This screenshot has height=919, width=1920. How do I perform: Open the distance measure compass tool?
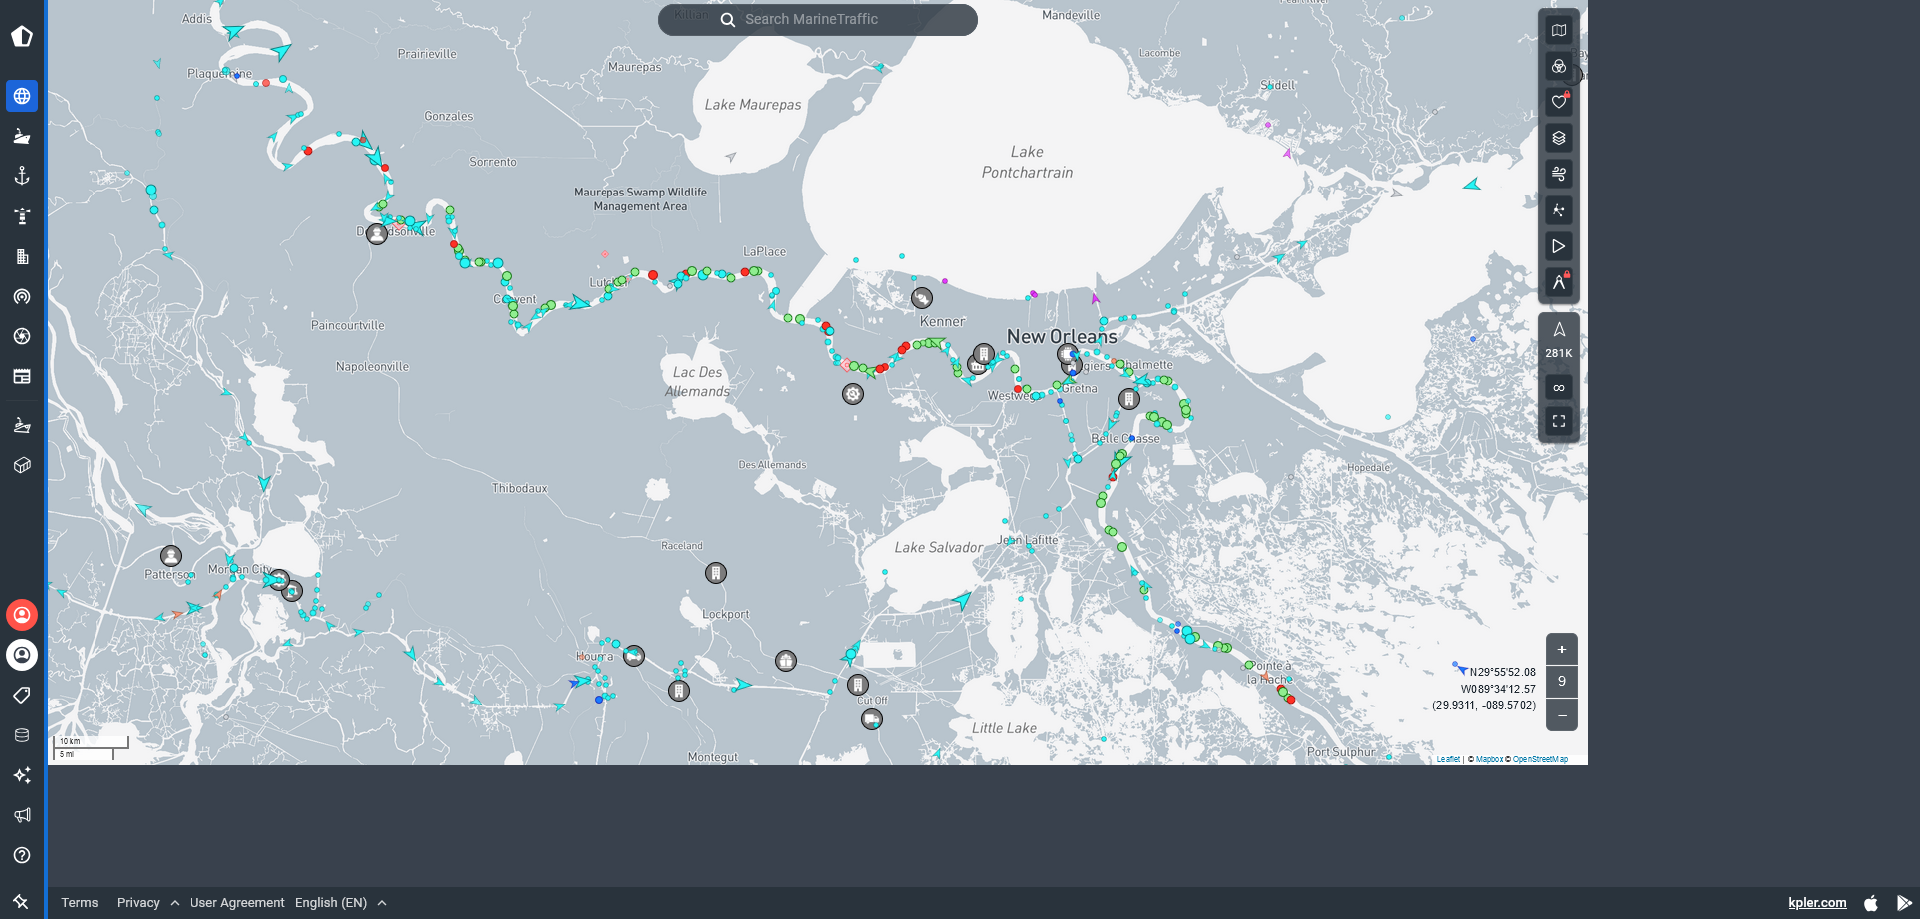click(1559, 282)
